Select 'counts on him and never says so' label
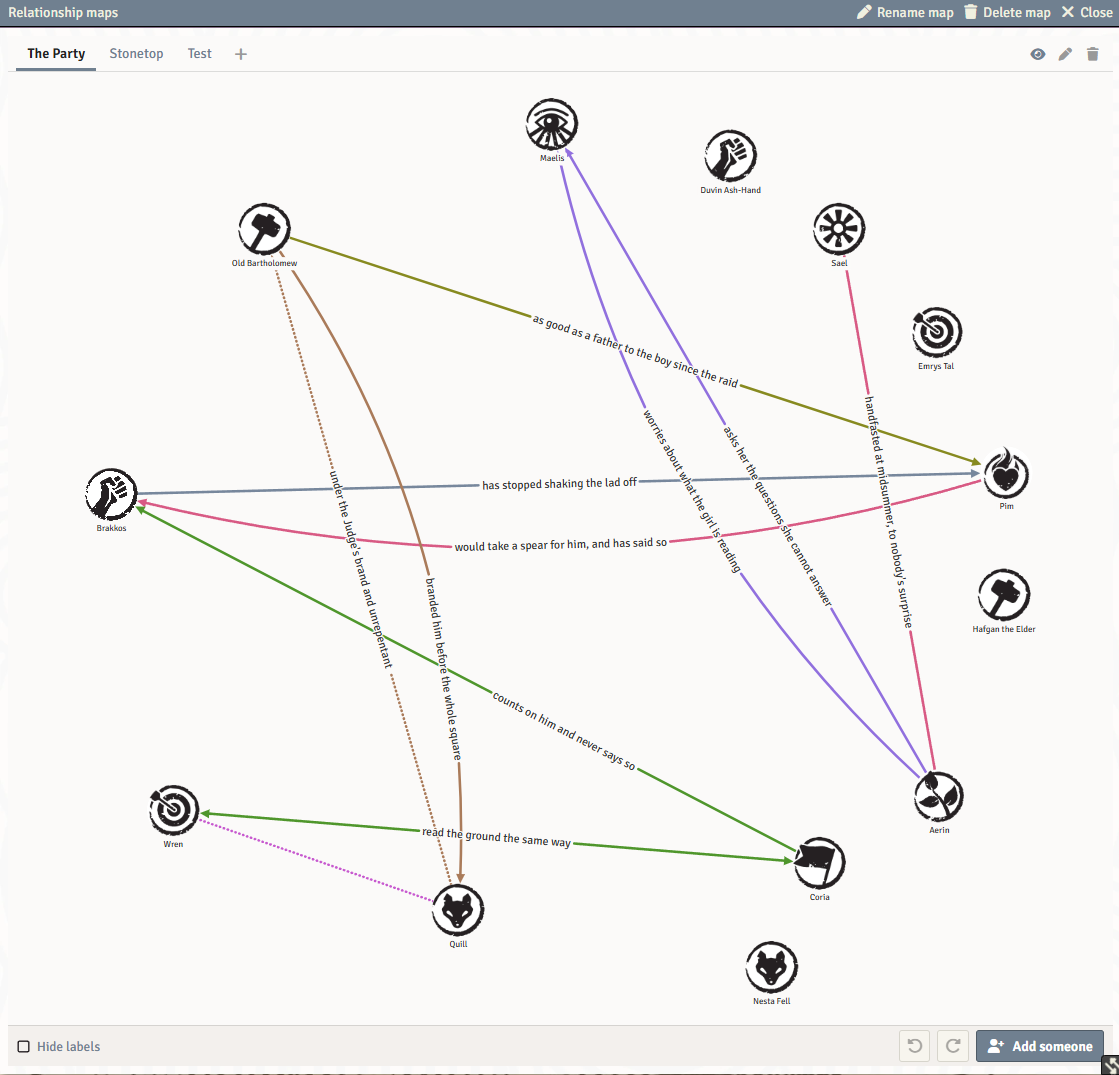The height and width of the screenshot is (1075, 1119). click(564, 730)
